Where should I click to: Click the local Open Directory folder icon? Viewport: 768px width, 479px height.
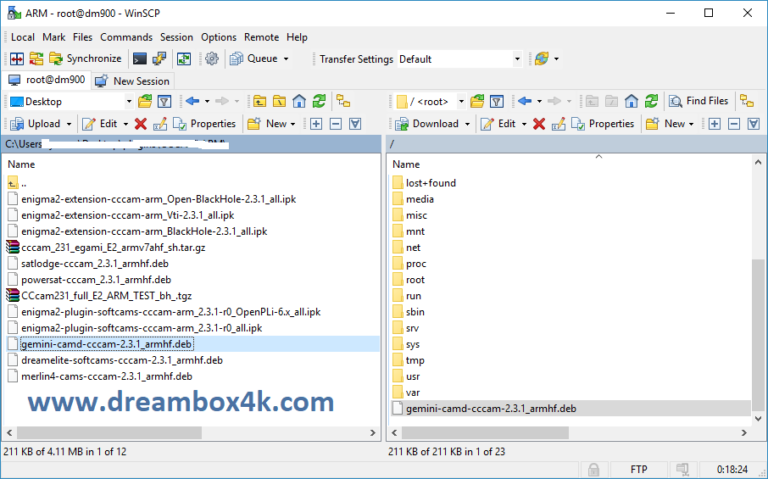pyautogui.click(x=145, y=101)
